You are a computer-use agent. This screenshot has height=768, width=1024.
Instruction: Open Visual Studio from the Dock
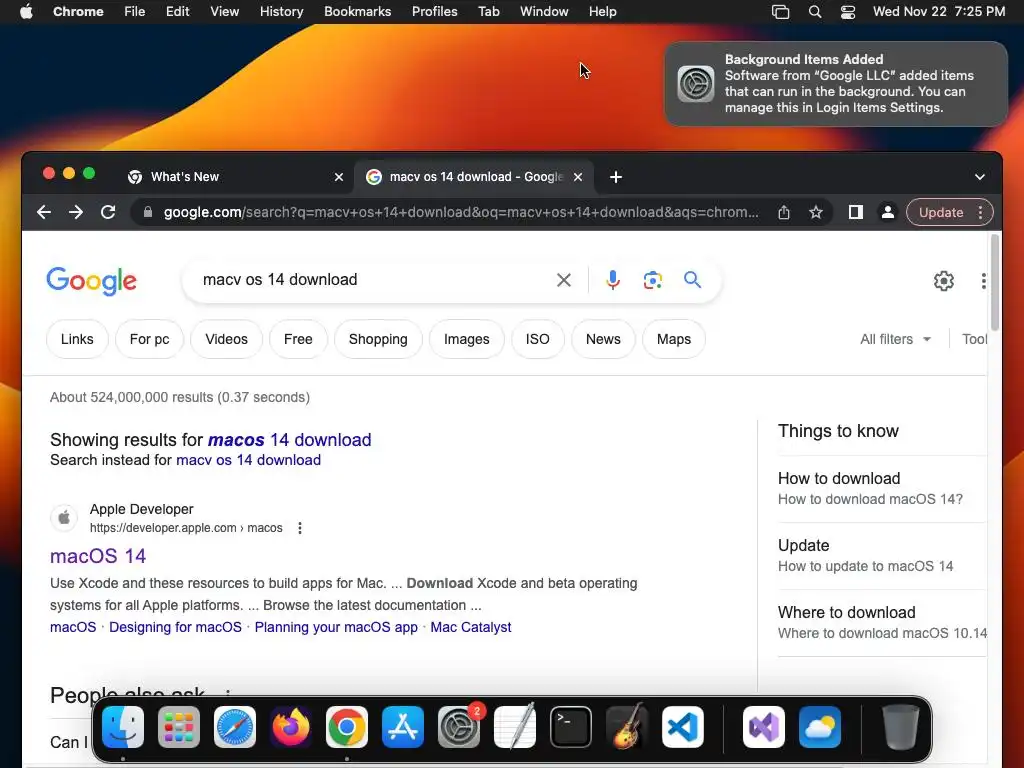point(763,727)
